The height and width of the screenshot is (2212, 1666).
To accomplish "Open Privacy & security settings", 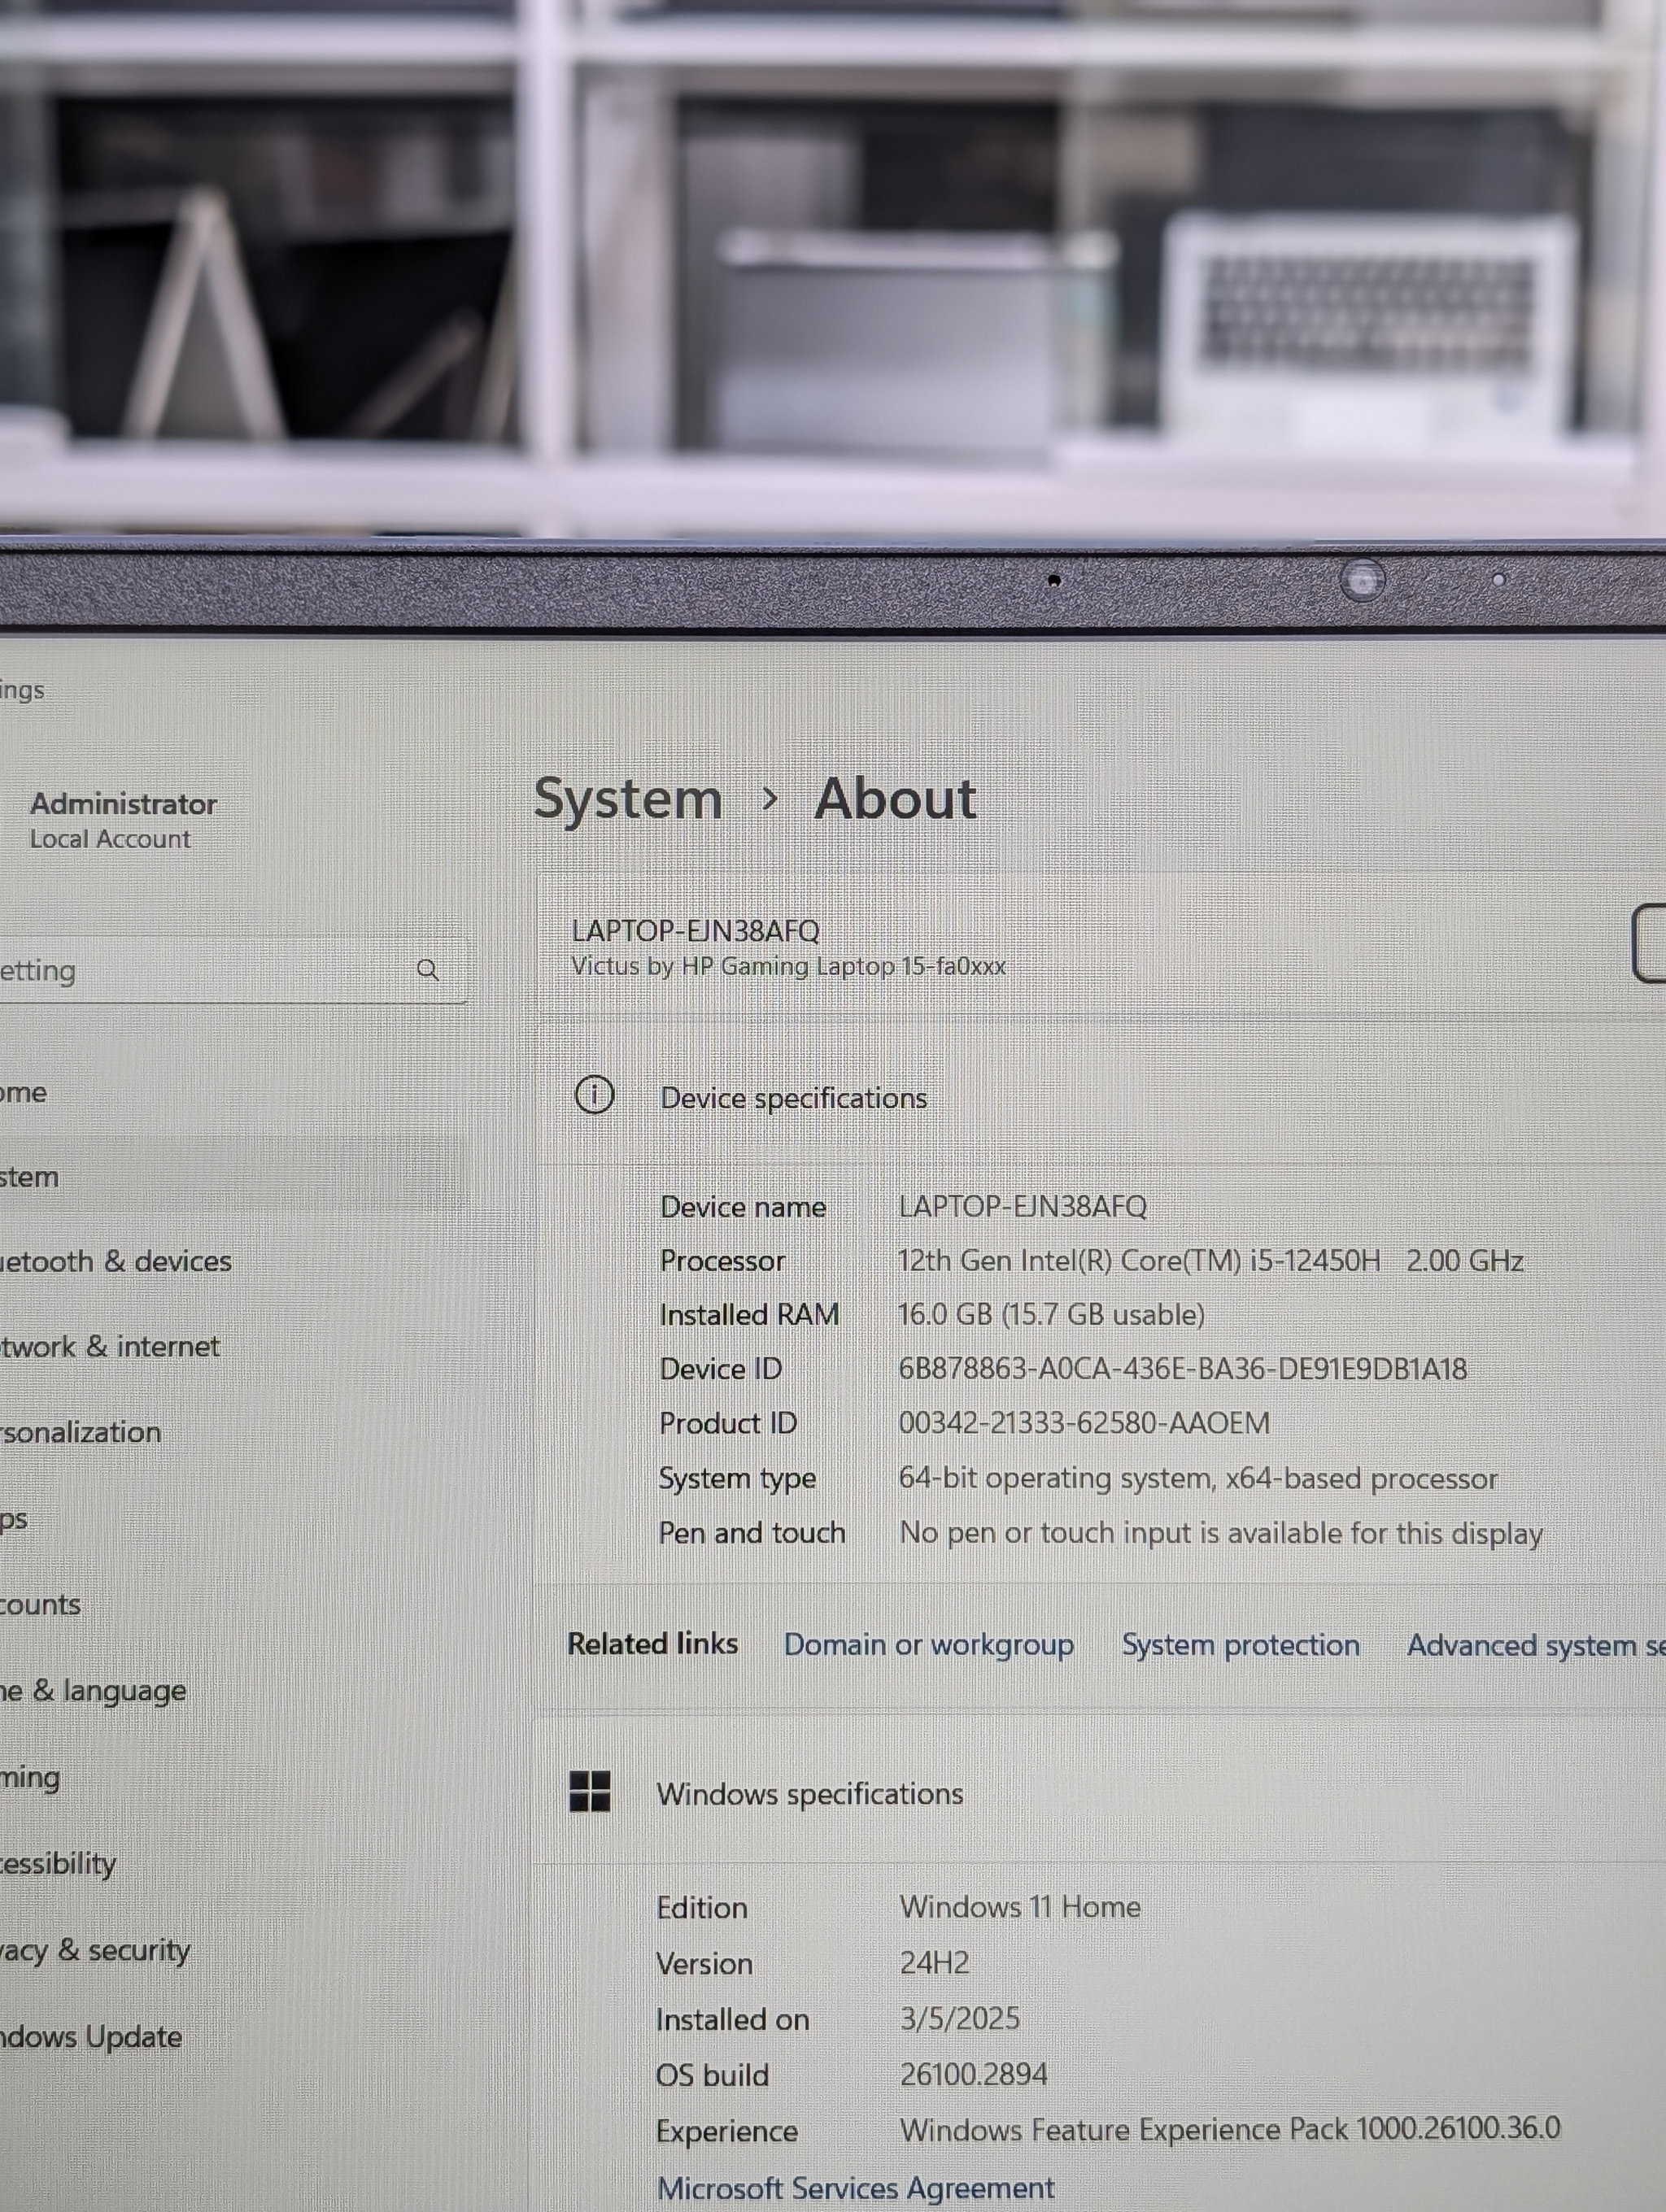I will pos(95,1949).
